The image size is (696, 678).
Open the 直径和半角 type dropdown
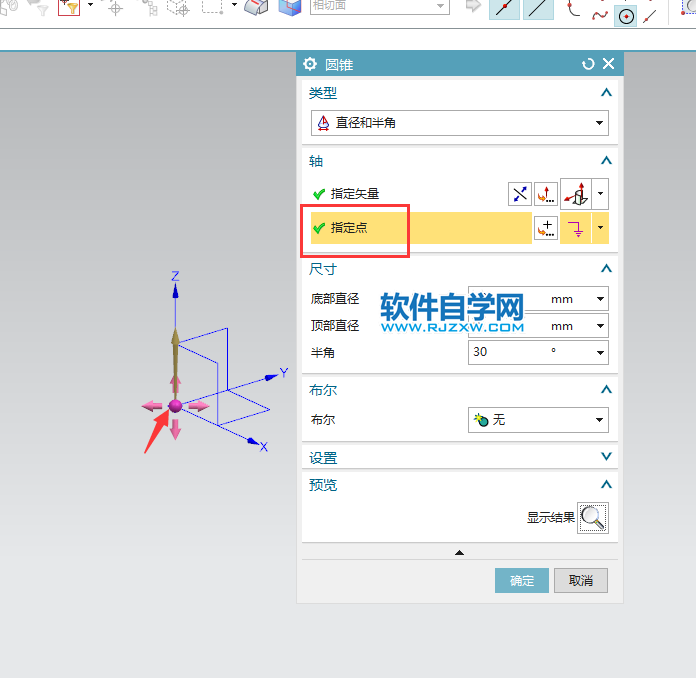[x=459, y=123]
